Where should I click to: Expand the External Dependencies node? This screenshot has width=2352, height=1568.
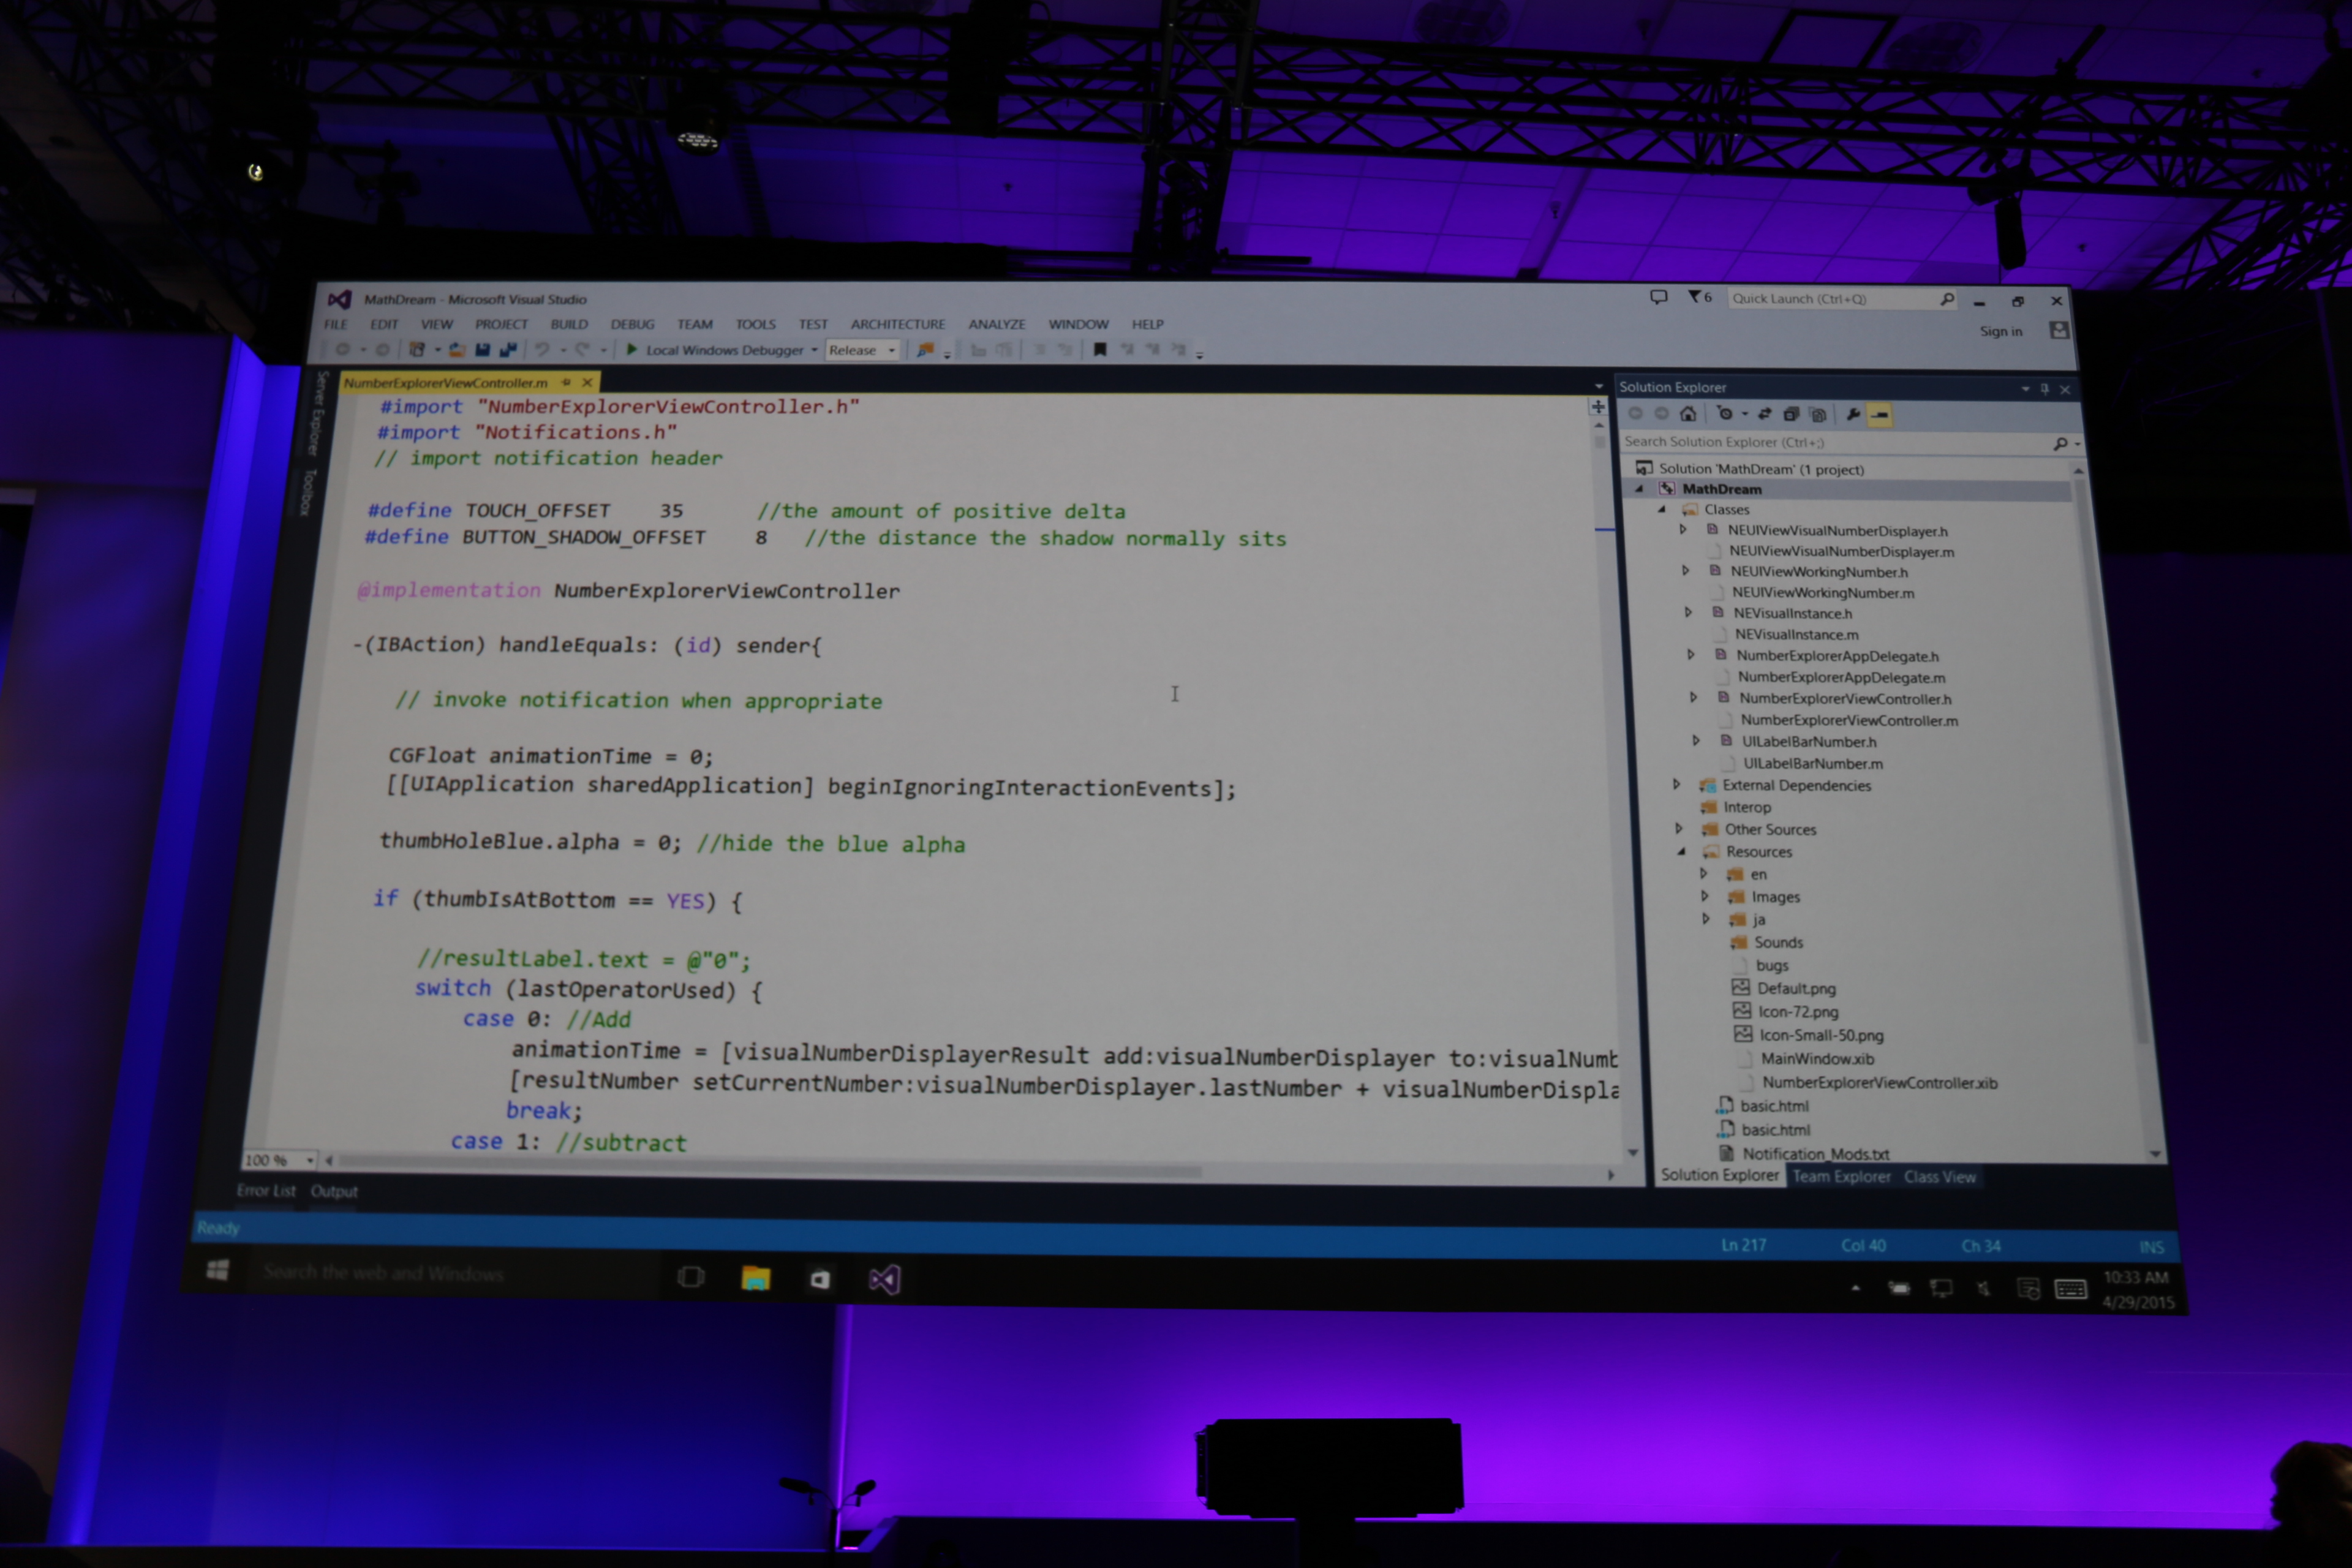coord(1676,785)
